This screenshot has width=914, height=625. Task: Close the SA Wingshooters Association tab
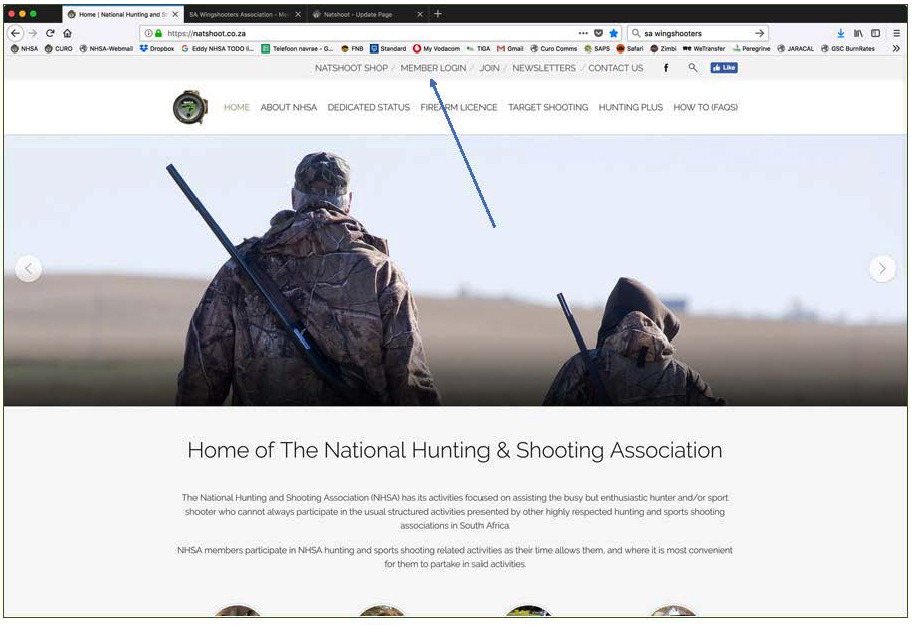pos(298,14)
